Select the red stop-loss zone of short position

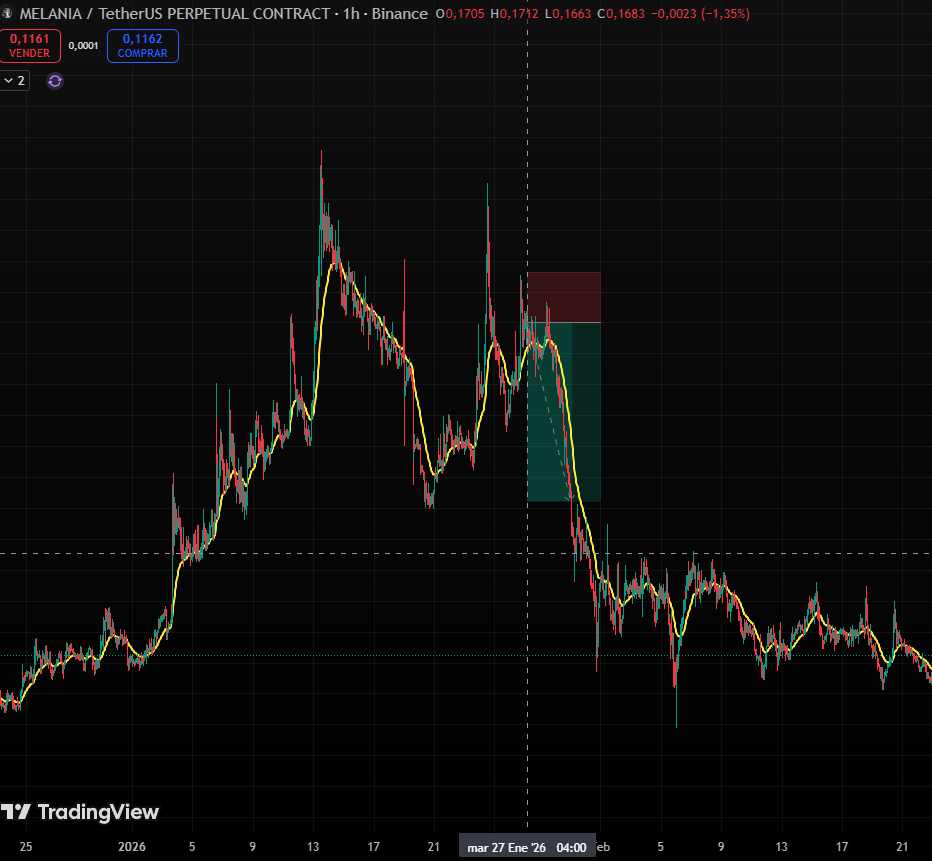point(564,297)
